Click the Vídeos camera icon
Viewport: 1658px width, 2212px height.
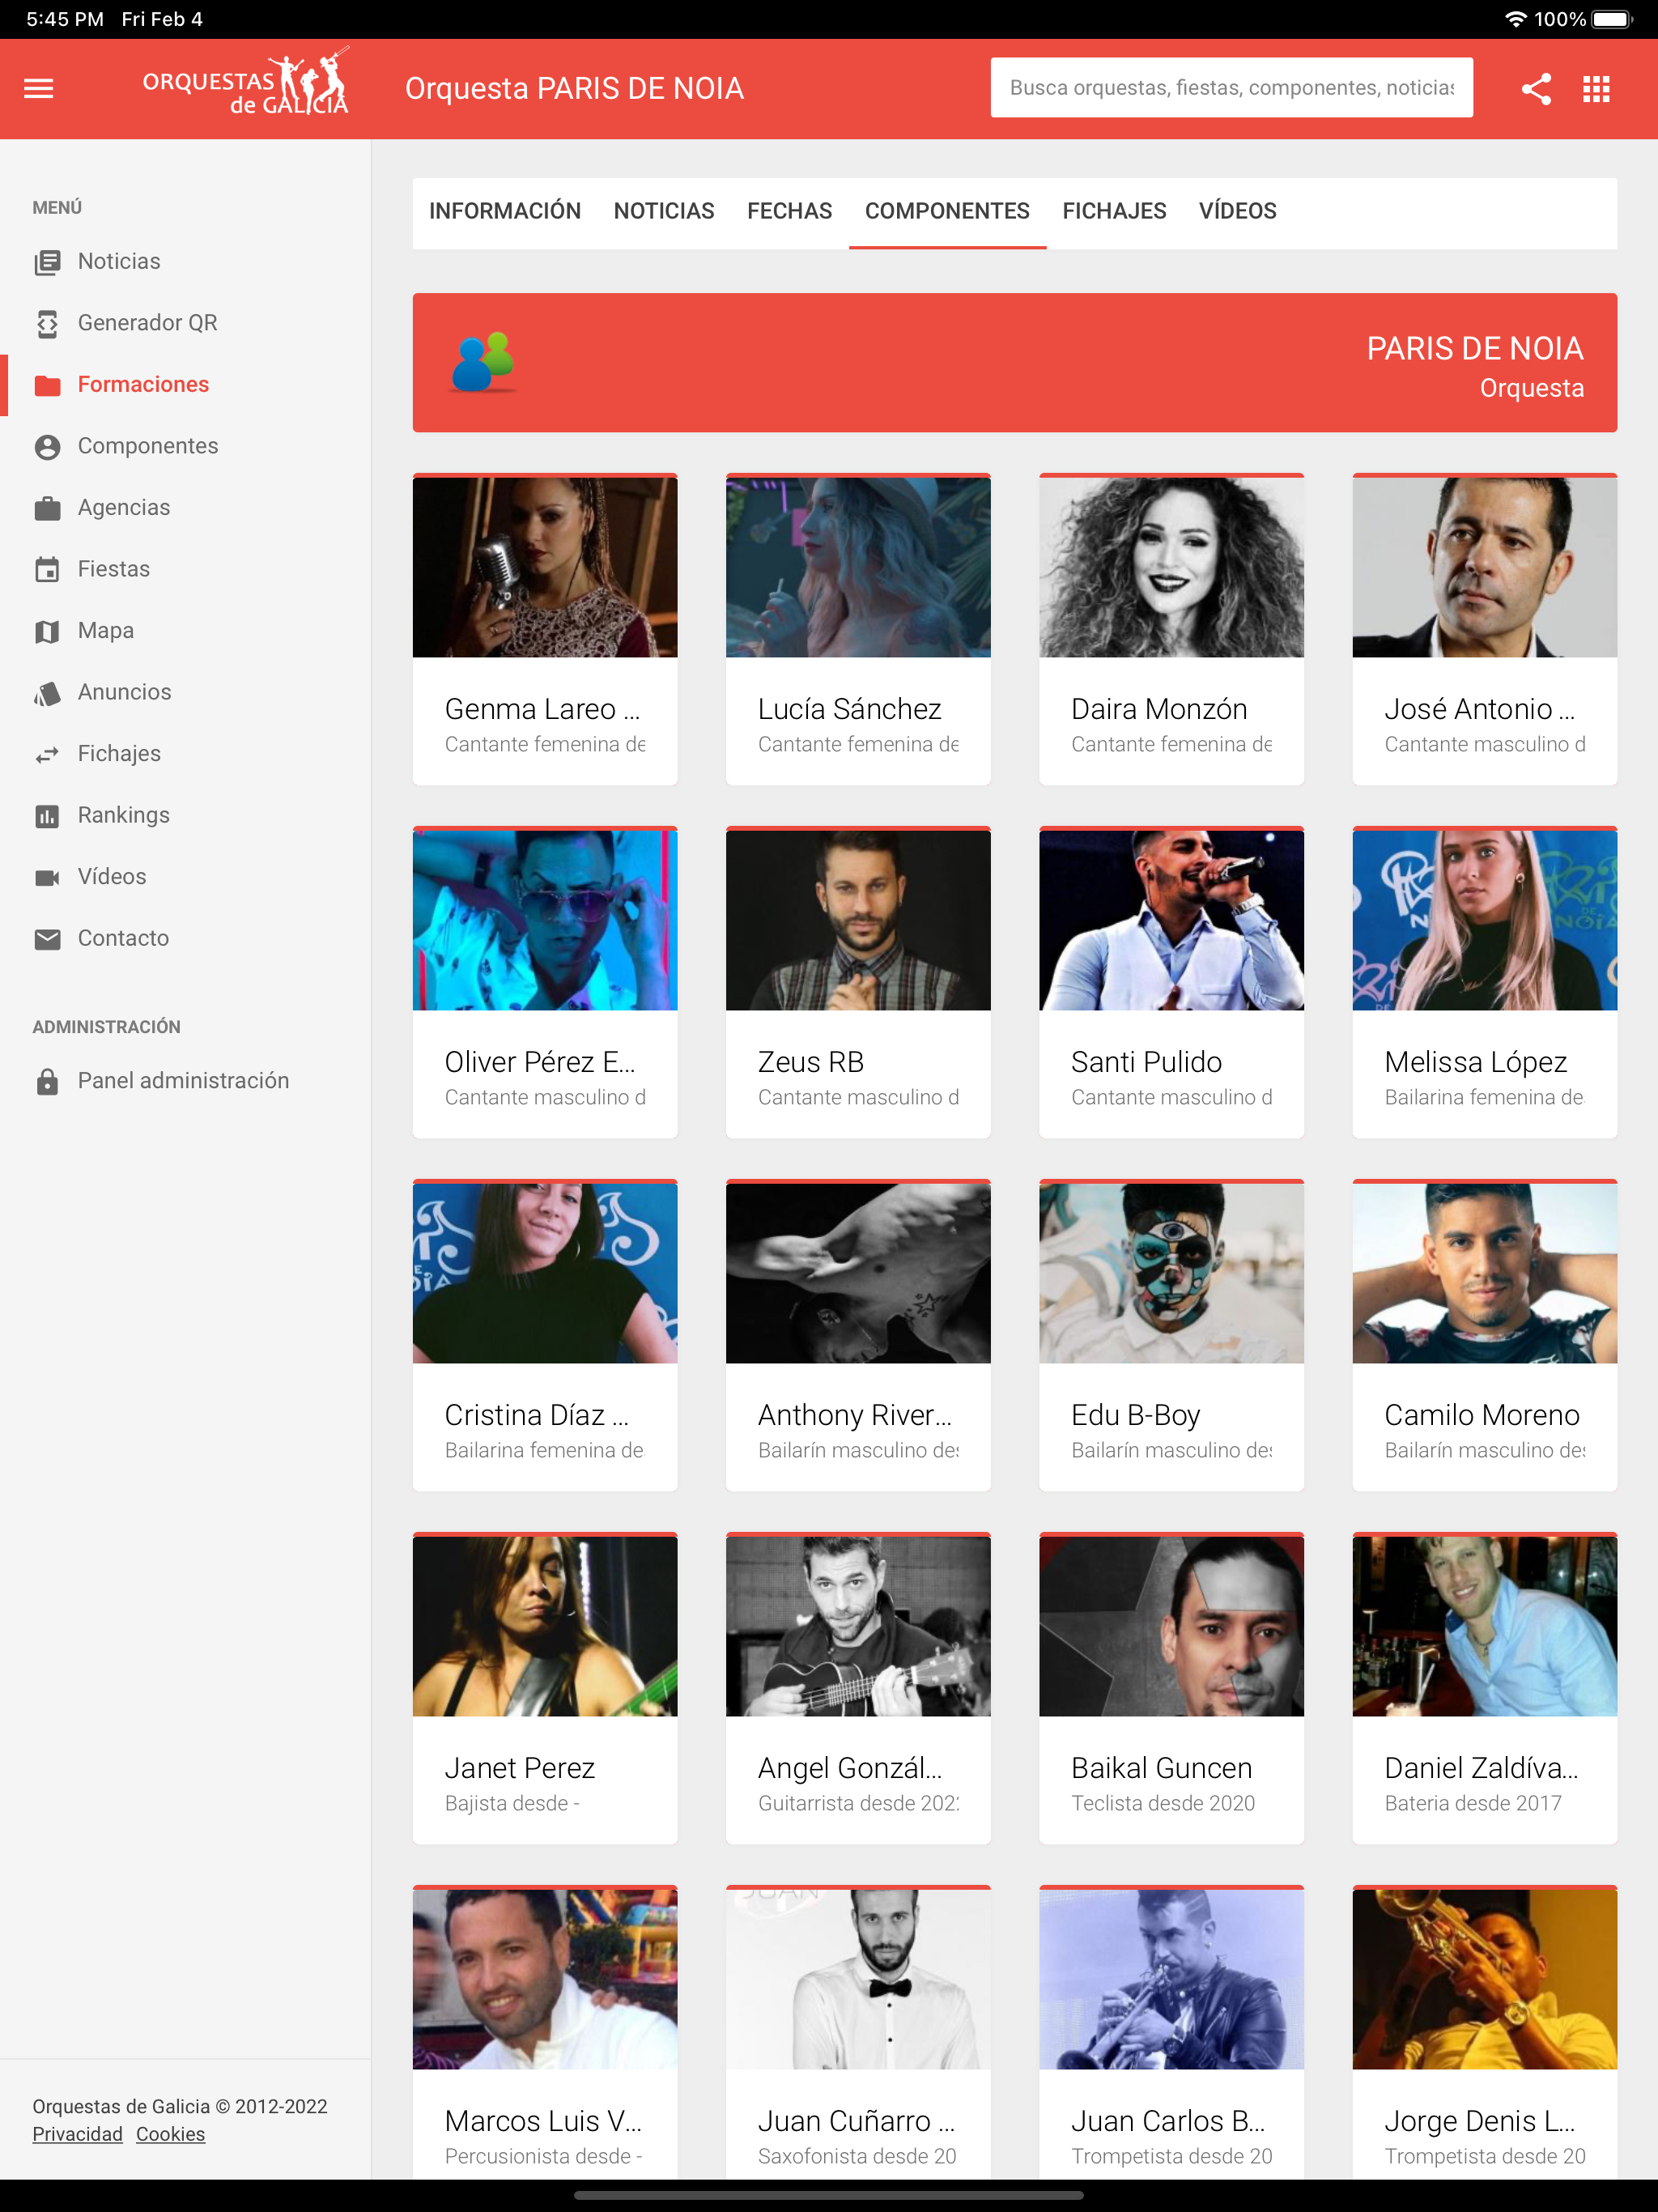(x=47, y=877)
